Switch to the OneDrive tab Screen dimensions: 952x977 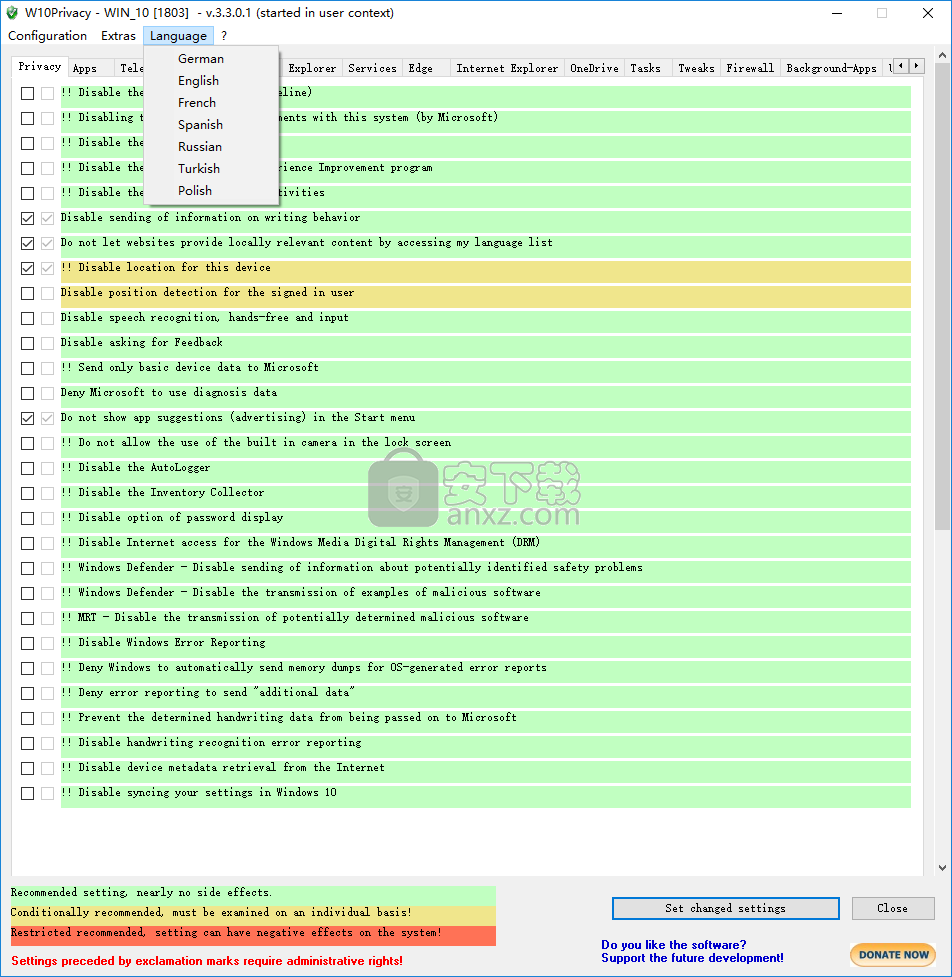click(594, 69)
